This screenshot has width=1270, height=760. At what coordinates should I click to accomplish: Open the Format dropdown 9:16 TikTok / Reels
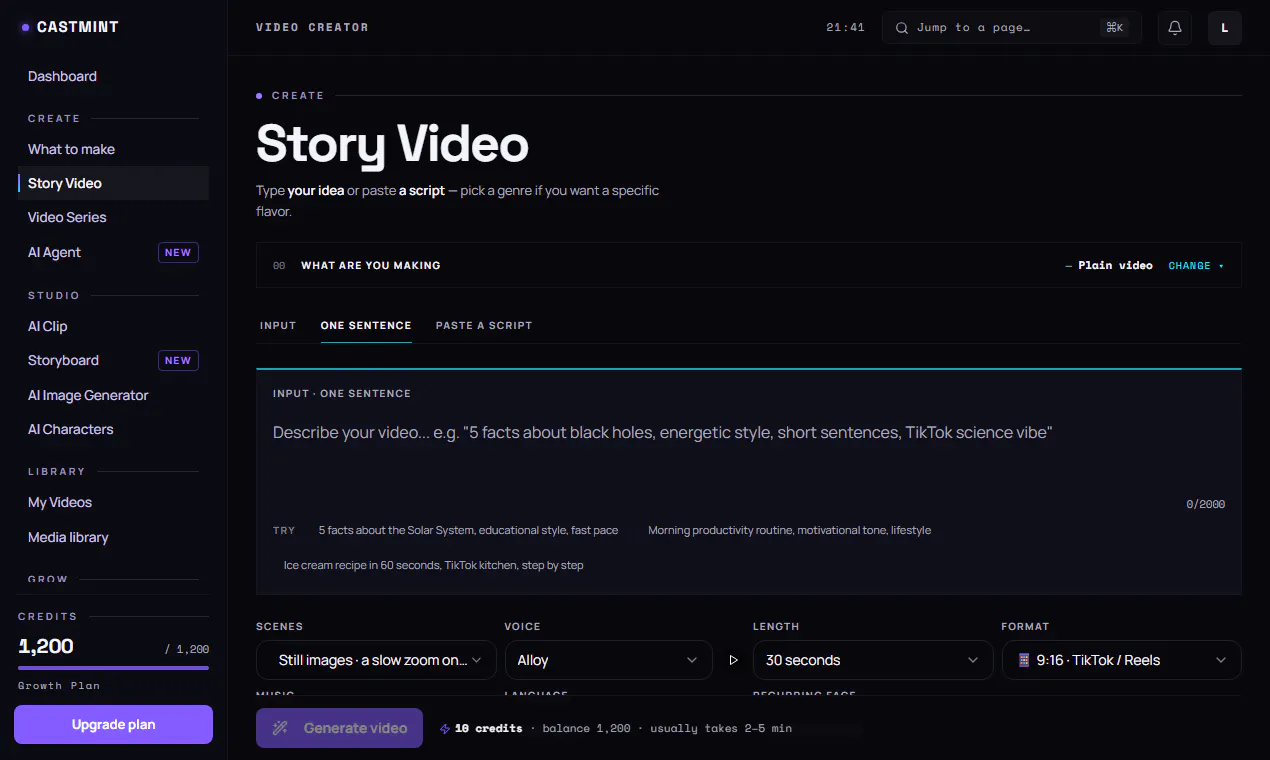pos(1121,660)
